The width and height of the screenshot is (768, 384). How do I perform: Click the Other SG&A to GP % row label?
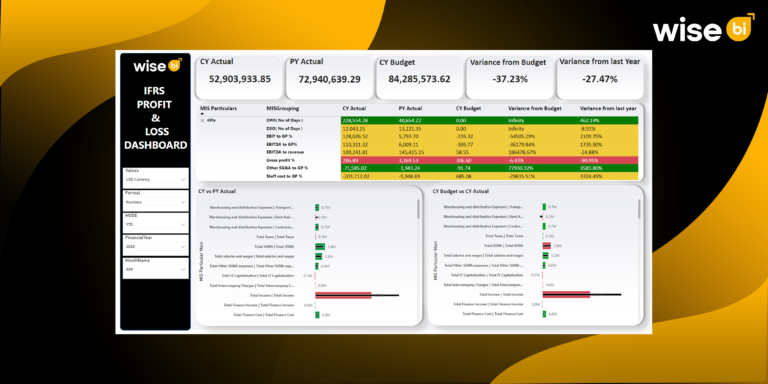pos(287,168)
